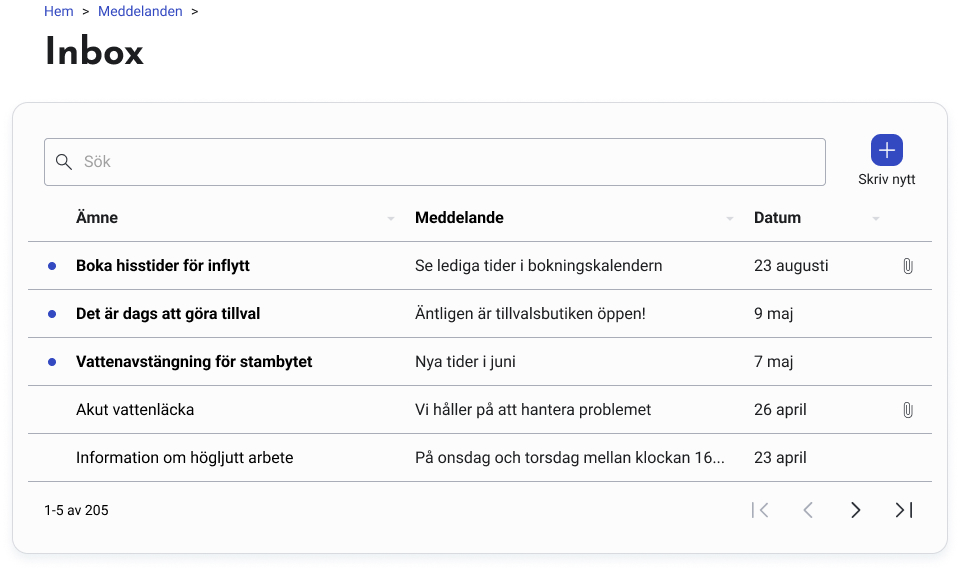
Task: Open the Information om högljutt arbete message
Action: click(x=184, y=458)
